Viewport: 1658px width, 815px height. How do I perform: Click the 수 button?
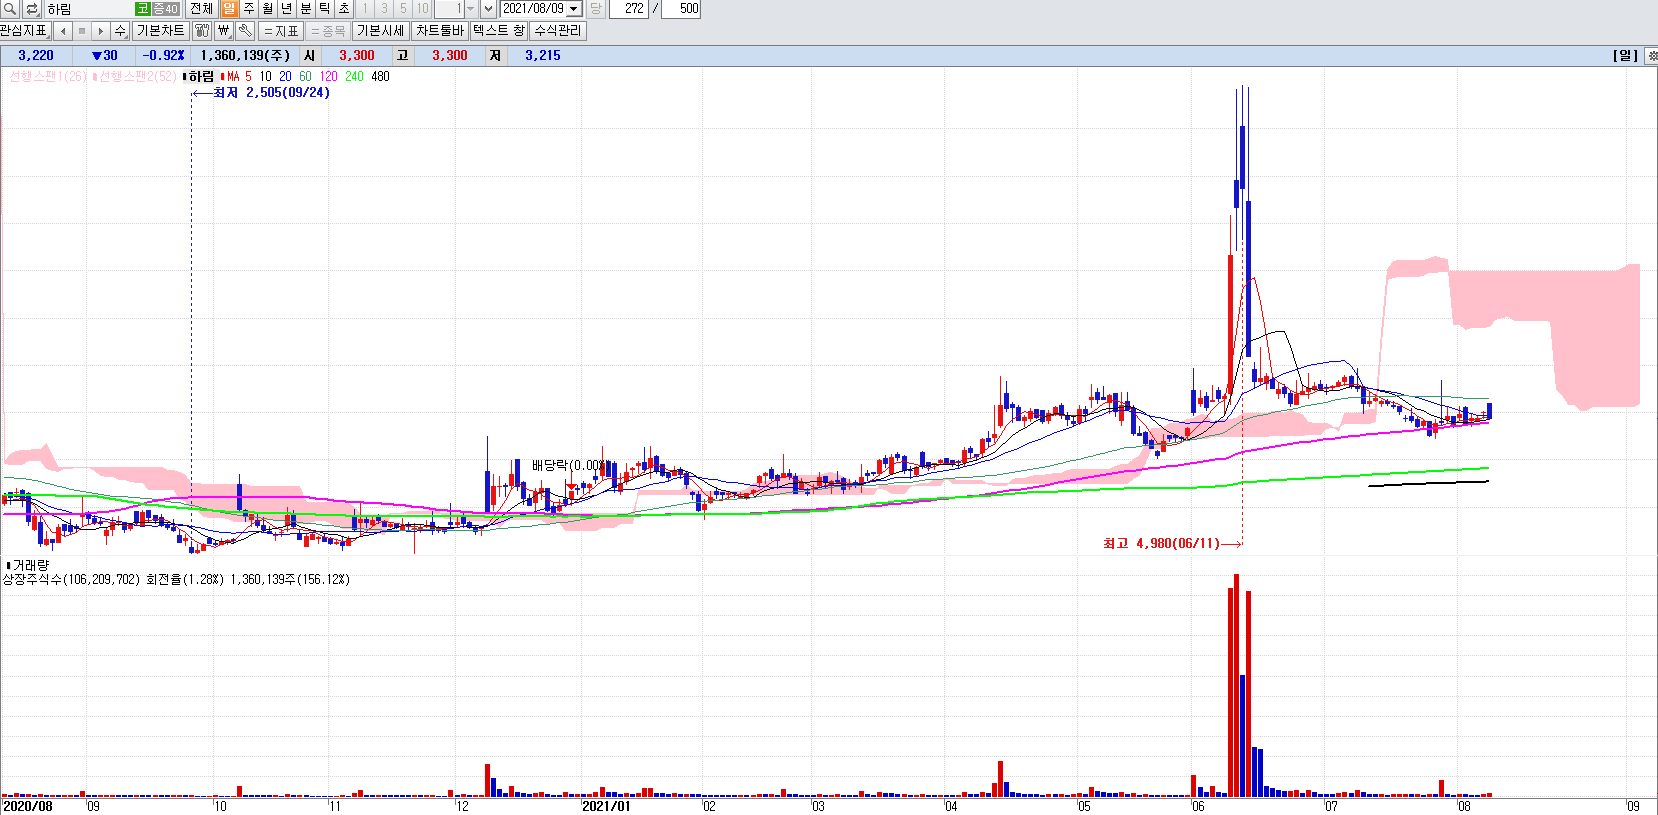tap(120, 31)
